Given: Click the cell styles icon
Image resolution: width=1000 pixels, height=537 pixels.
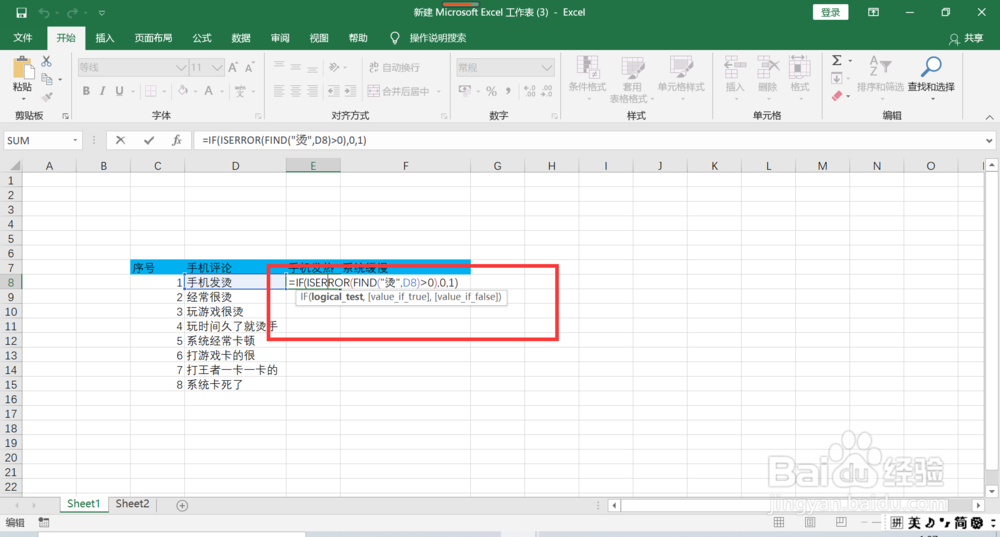Looking at the screenshot, I should (681, 67).
